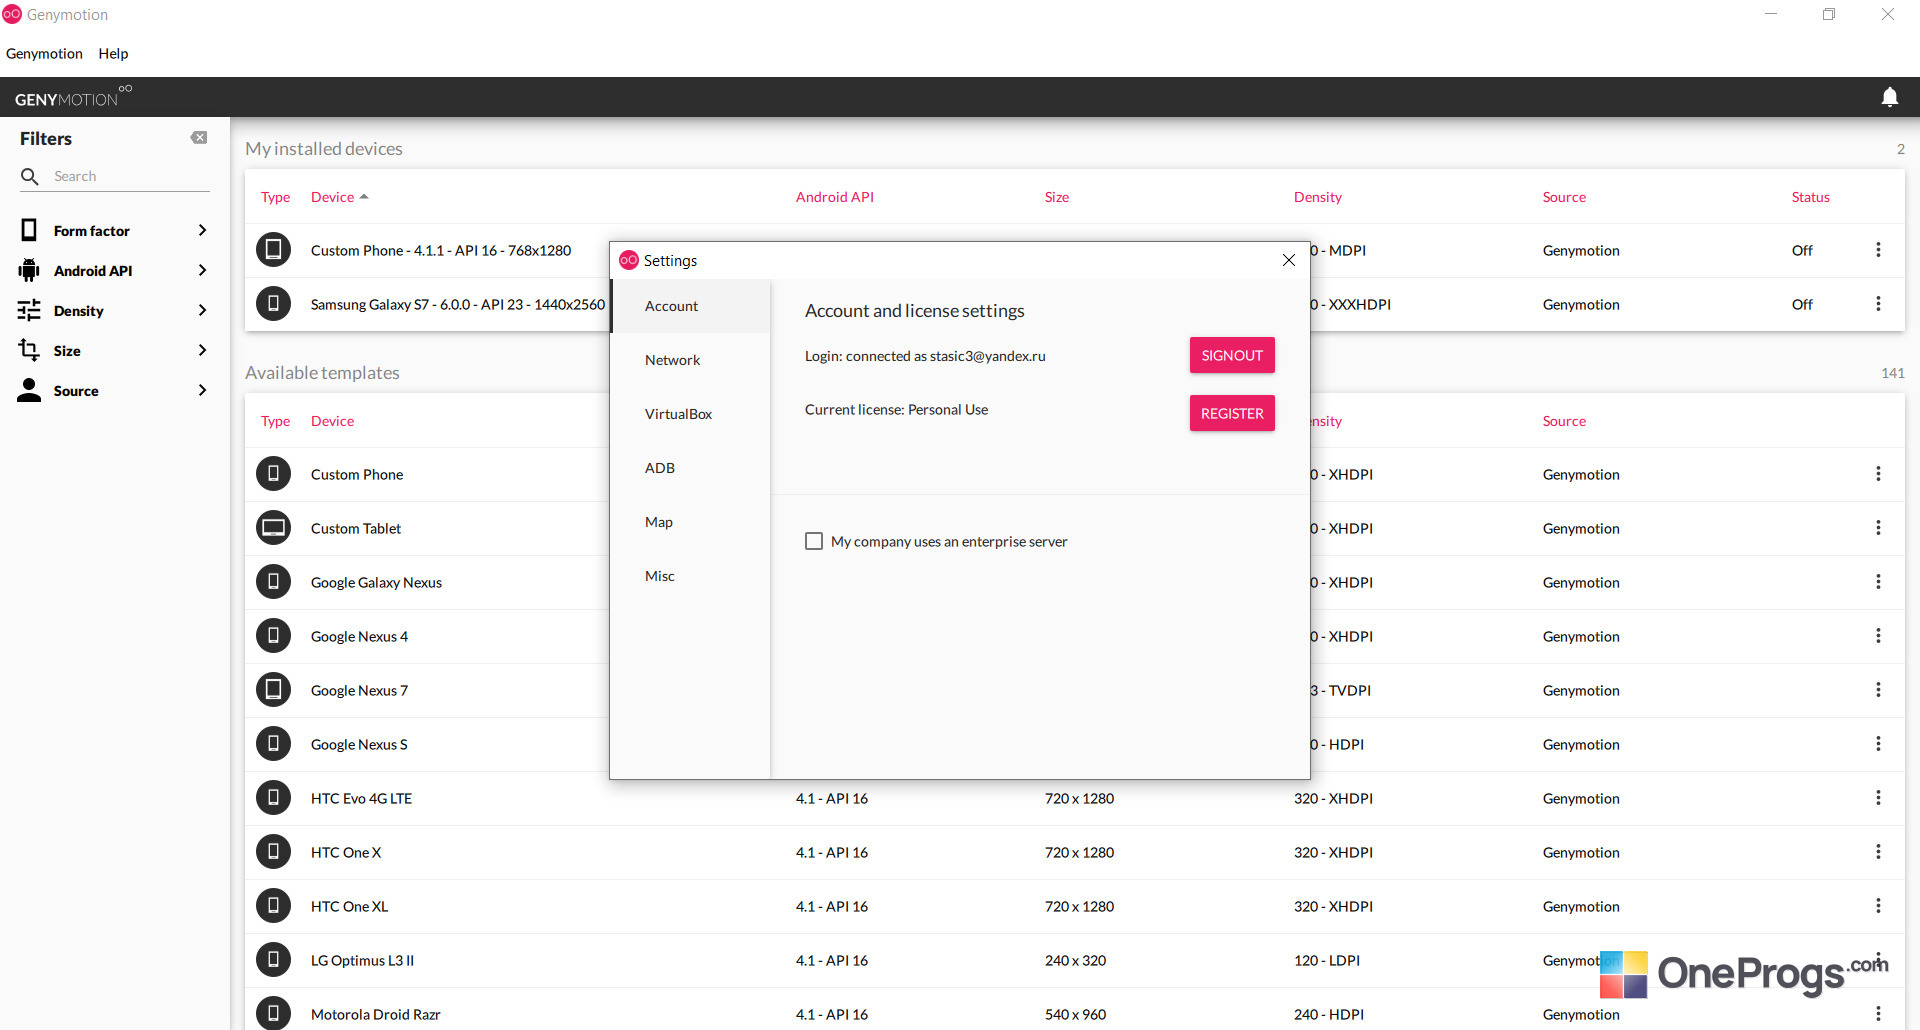Sort installed devices by Density column

(1318, 197)
